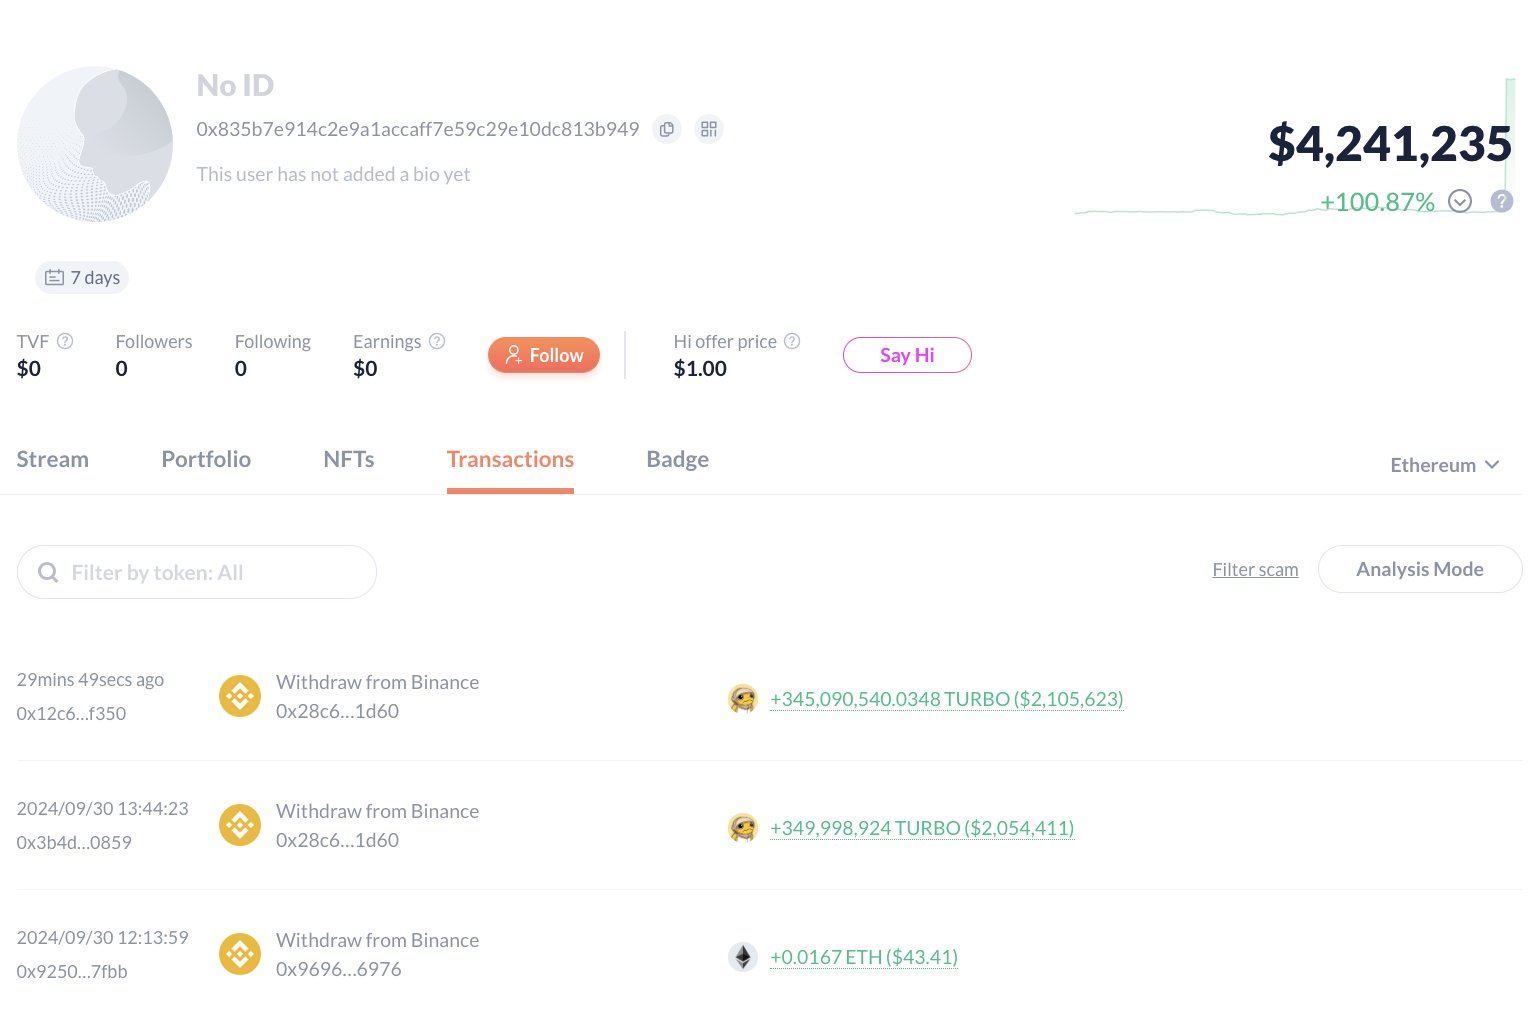The width and height of the screenshot is (1532, 1024).
Task: Click the Binance icon on the 13:44:23 withdrawal
Action: pyautogui.click(x=240, y=825)
